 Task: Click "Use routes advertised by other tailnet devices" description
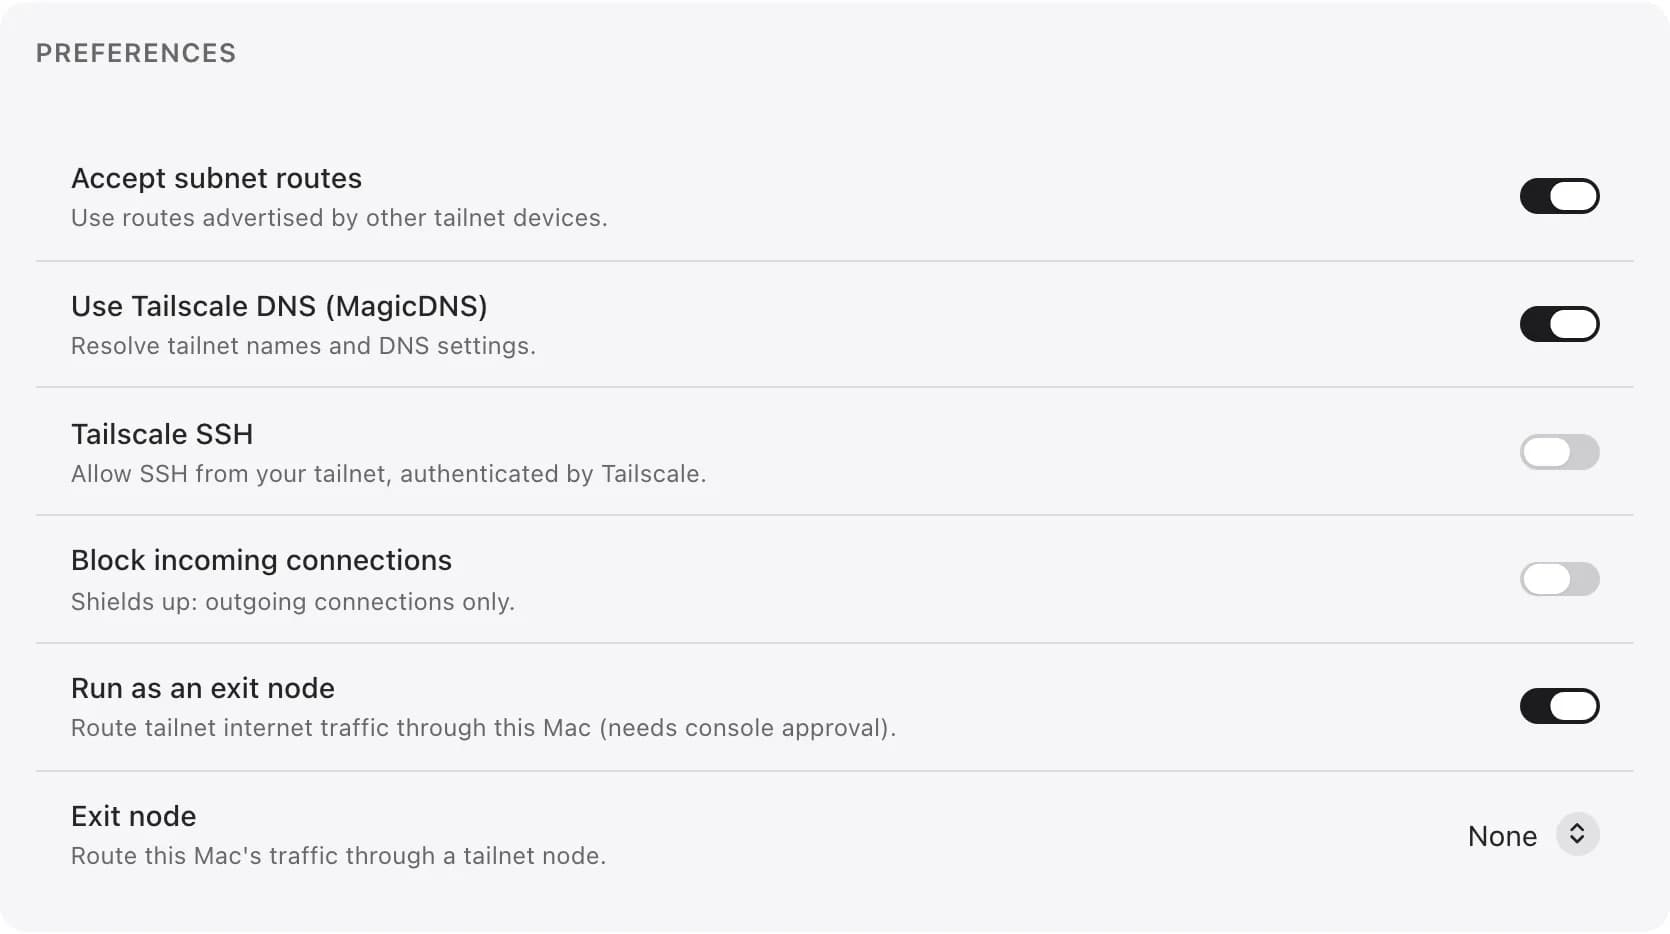(339, 218)
